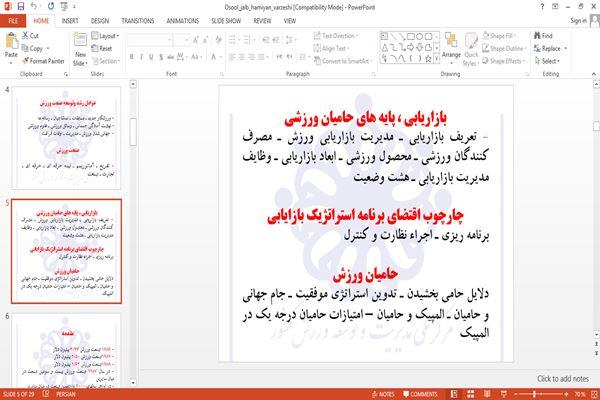Switch to Reading View icon
Viewport: 600px width, 400px height.
click(x=487, y=394)
